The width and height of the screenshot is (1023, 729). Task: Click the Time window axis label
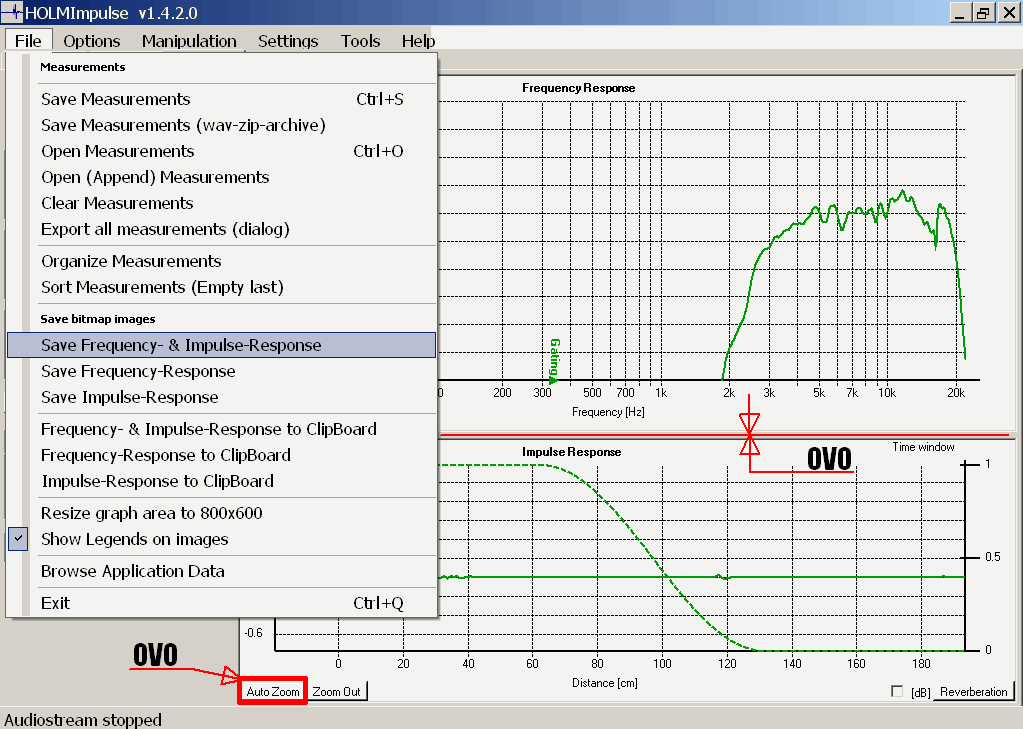click(923, 447)
